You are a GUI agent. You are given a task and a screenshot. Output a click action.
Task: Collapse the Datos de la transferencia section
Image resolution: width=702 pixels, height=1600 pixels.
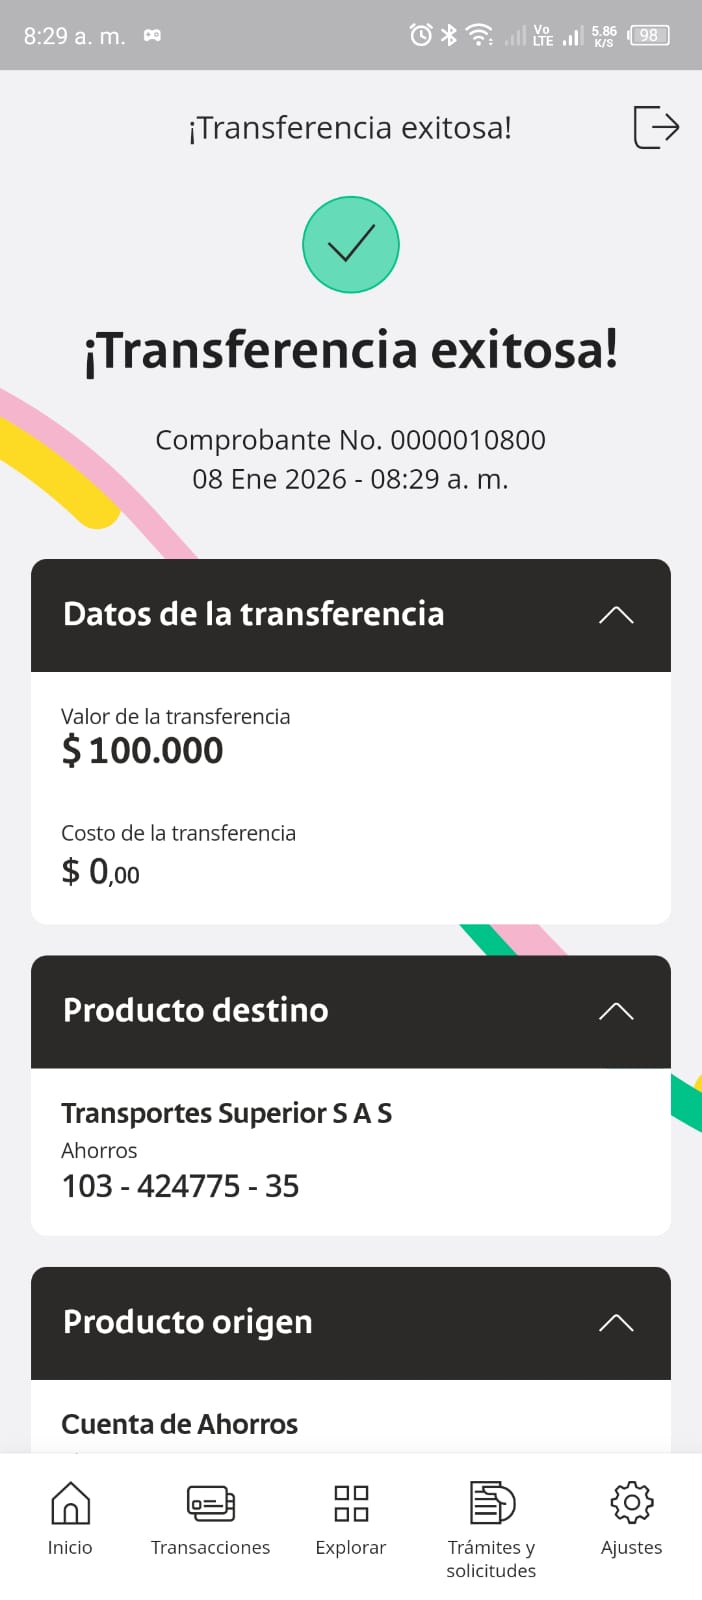click(616, 615)
